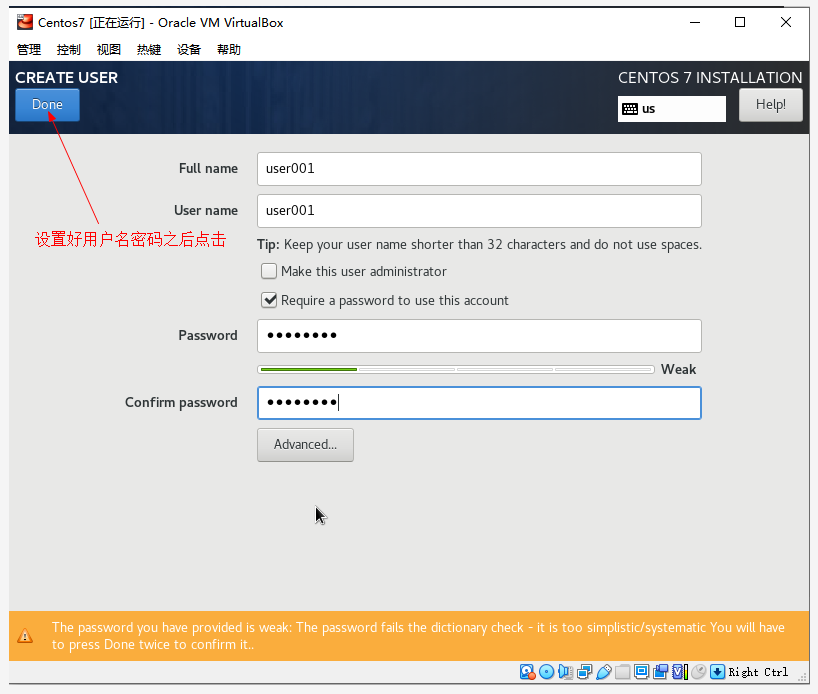Open the 控制 menu

(68, 50)
